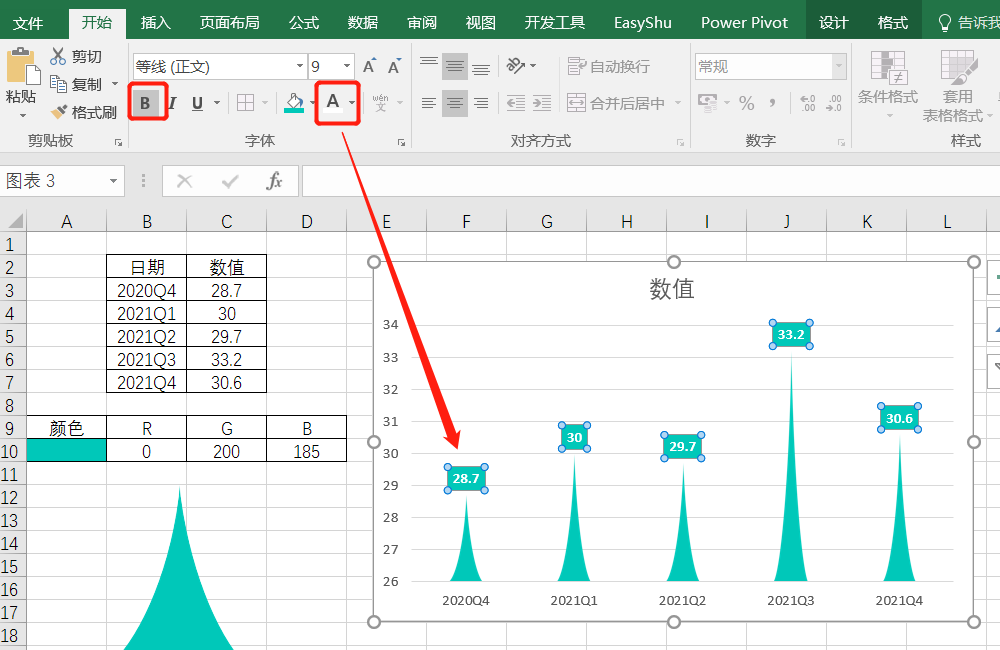Open the font name dropdown
1000x650 pixels.
(x=299, y=66)
